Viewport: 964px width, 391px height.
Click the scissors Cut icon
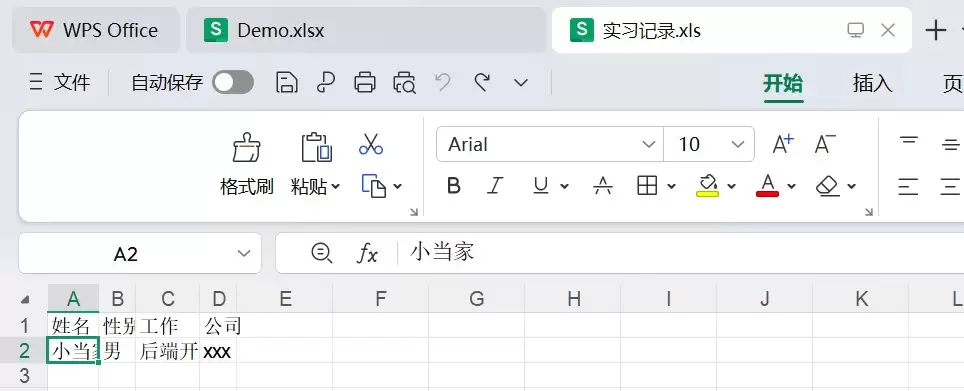[371, 144]
